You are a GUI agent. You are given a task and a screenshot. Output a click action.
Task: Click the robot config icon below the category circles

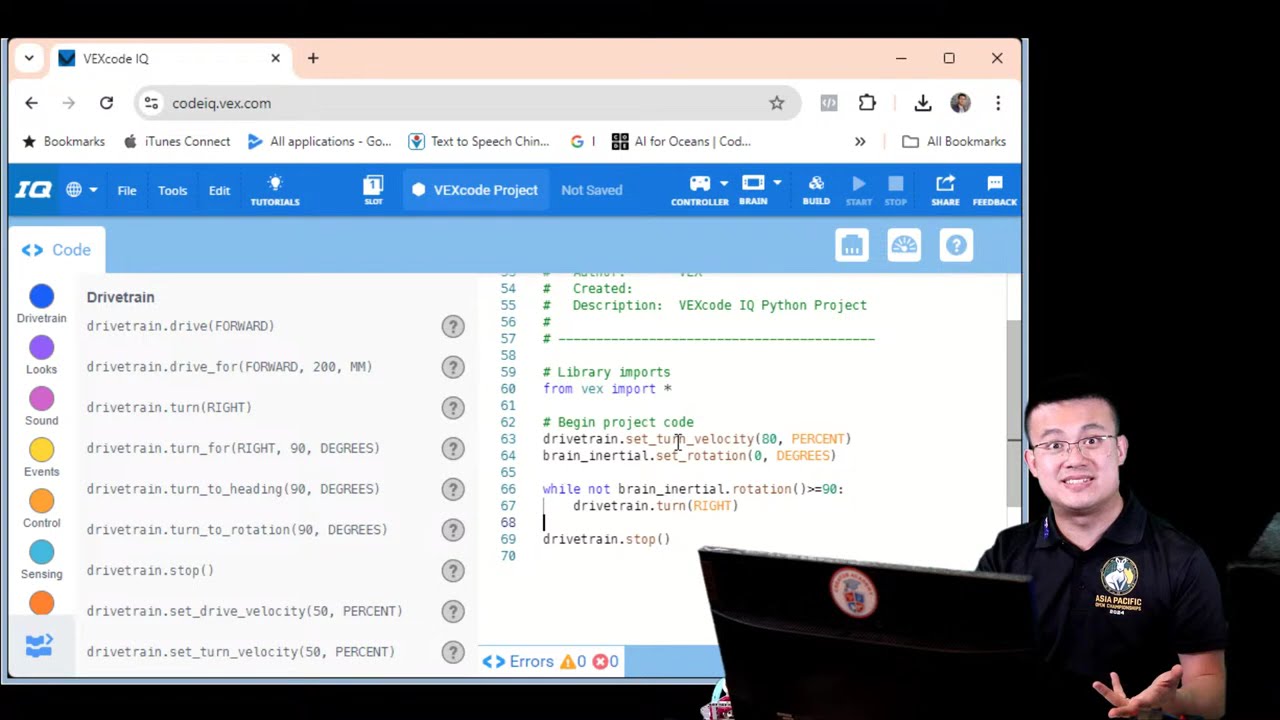point(39,647)
